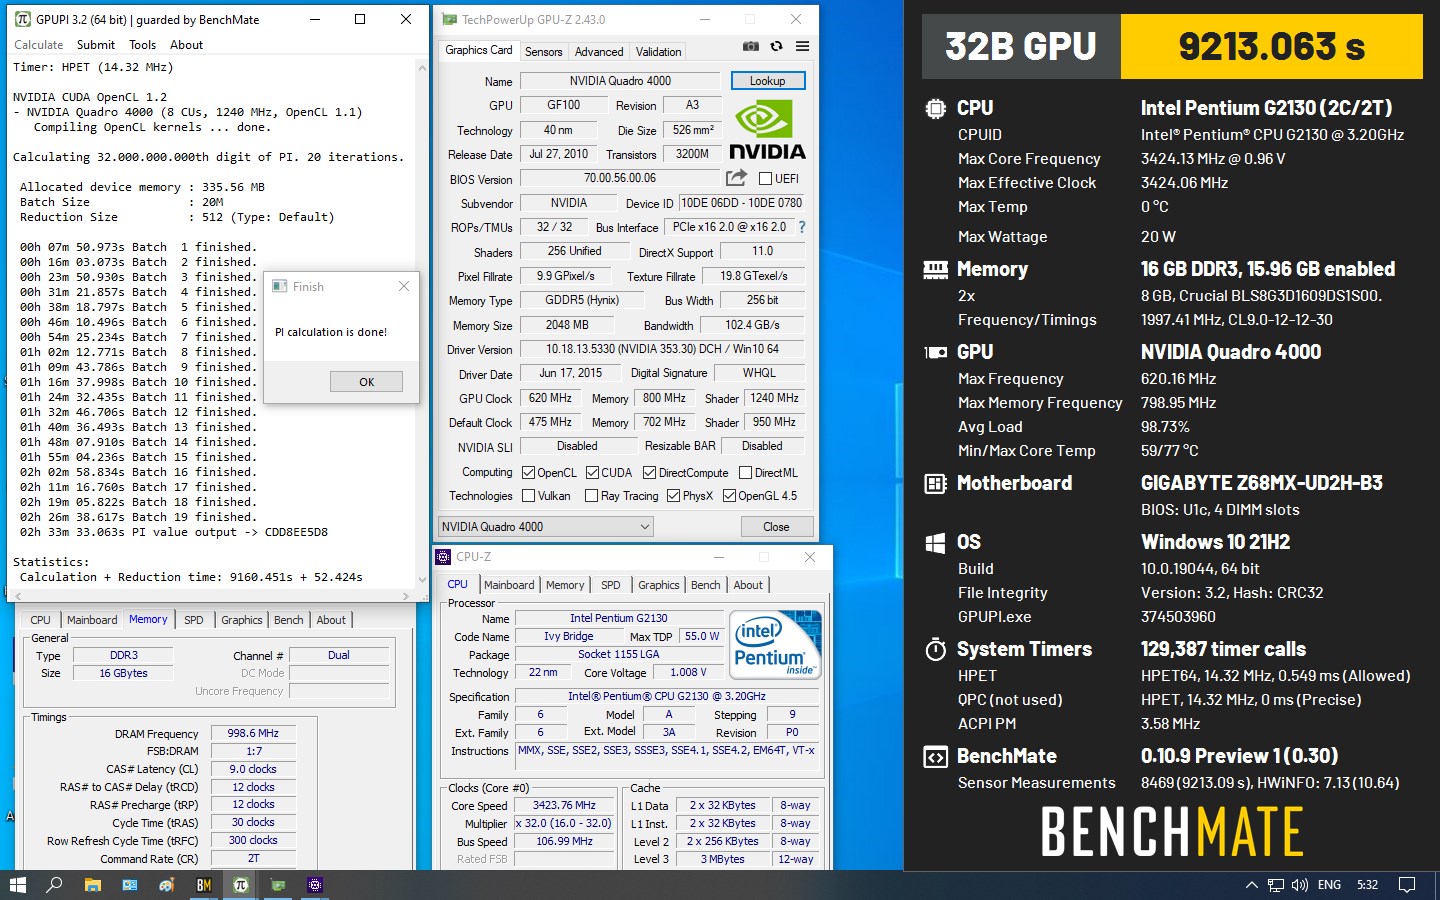Open taskbar Search
The width and height of the screenshot is (1440, 900).
tap(55, 885)
